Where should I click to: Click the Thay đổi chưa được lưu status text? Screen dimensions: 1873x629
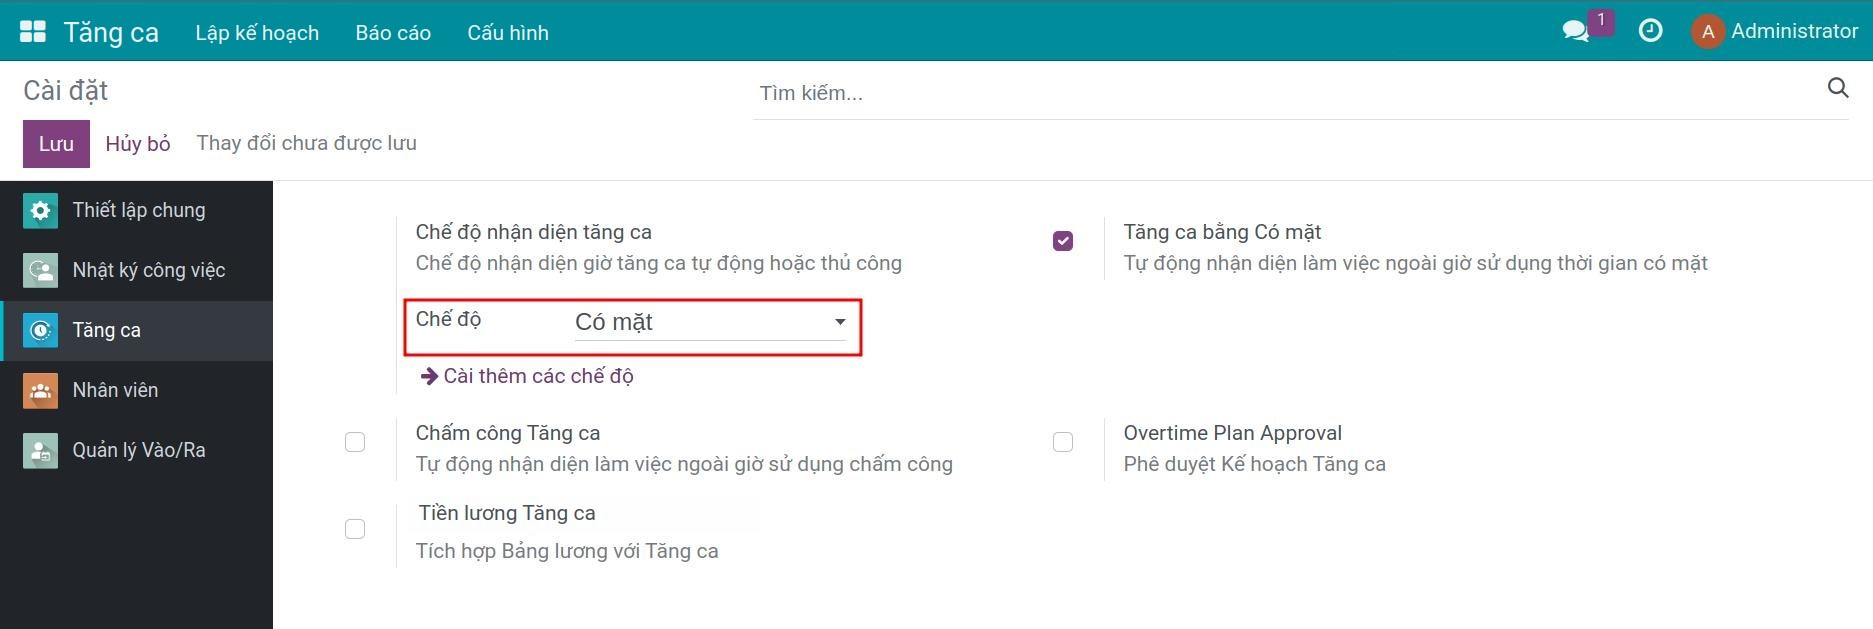coord(306,143)
